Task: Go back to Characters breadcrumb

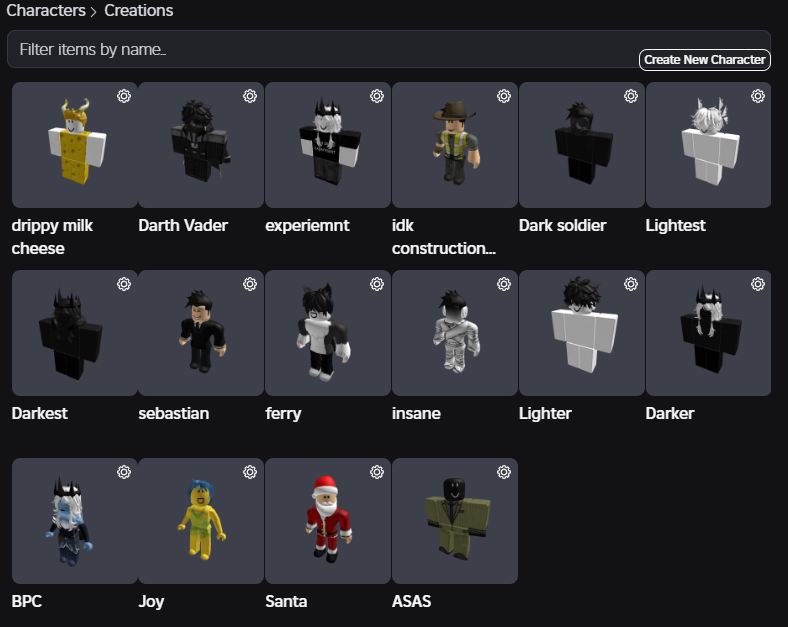Action: coord(46,11)
